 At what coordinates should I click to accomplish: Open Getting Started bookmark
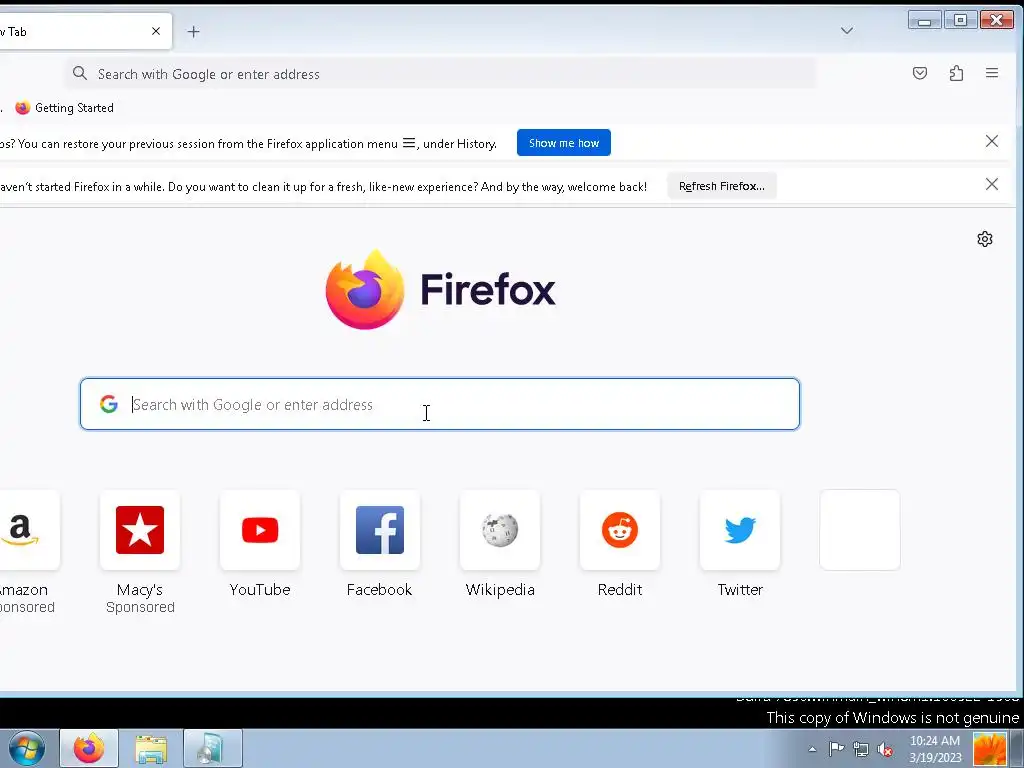(x=65, y=108)
